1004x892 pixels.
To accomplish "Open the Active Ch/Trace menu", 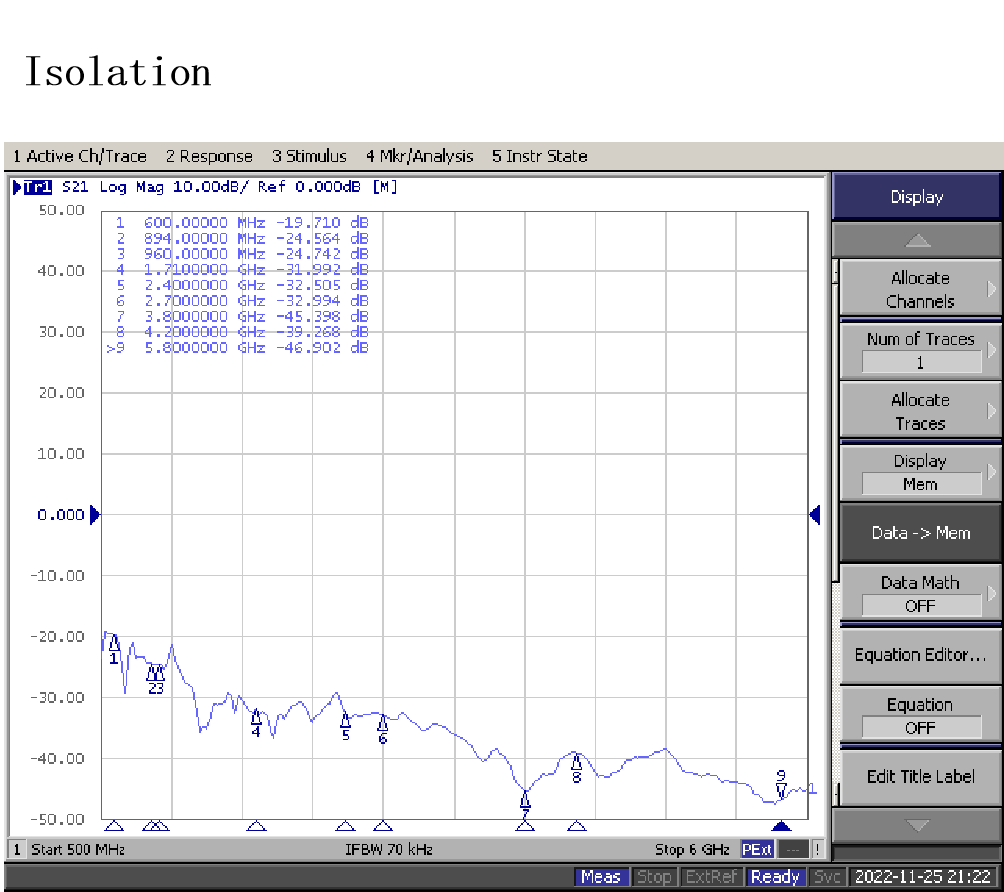I will pos(79,156).
